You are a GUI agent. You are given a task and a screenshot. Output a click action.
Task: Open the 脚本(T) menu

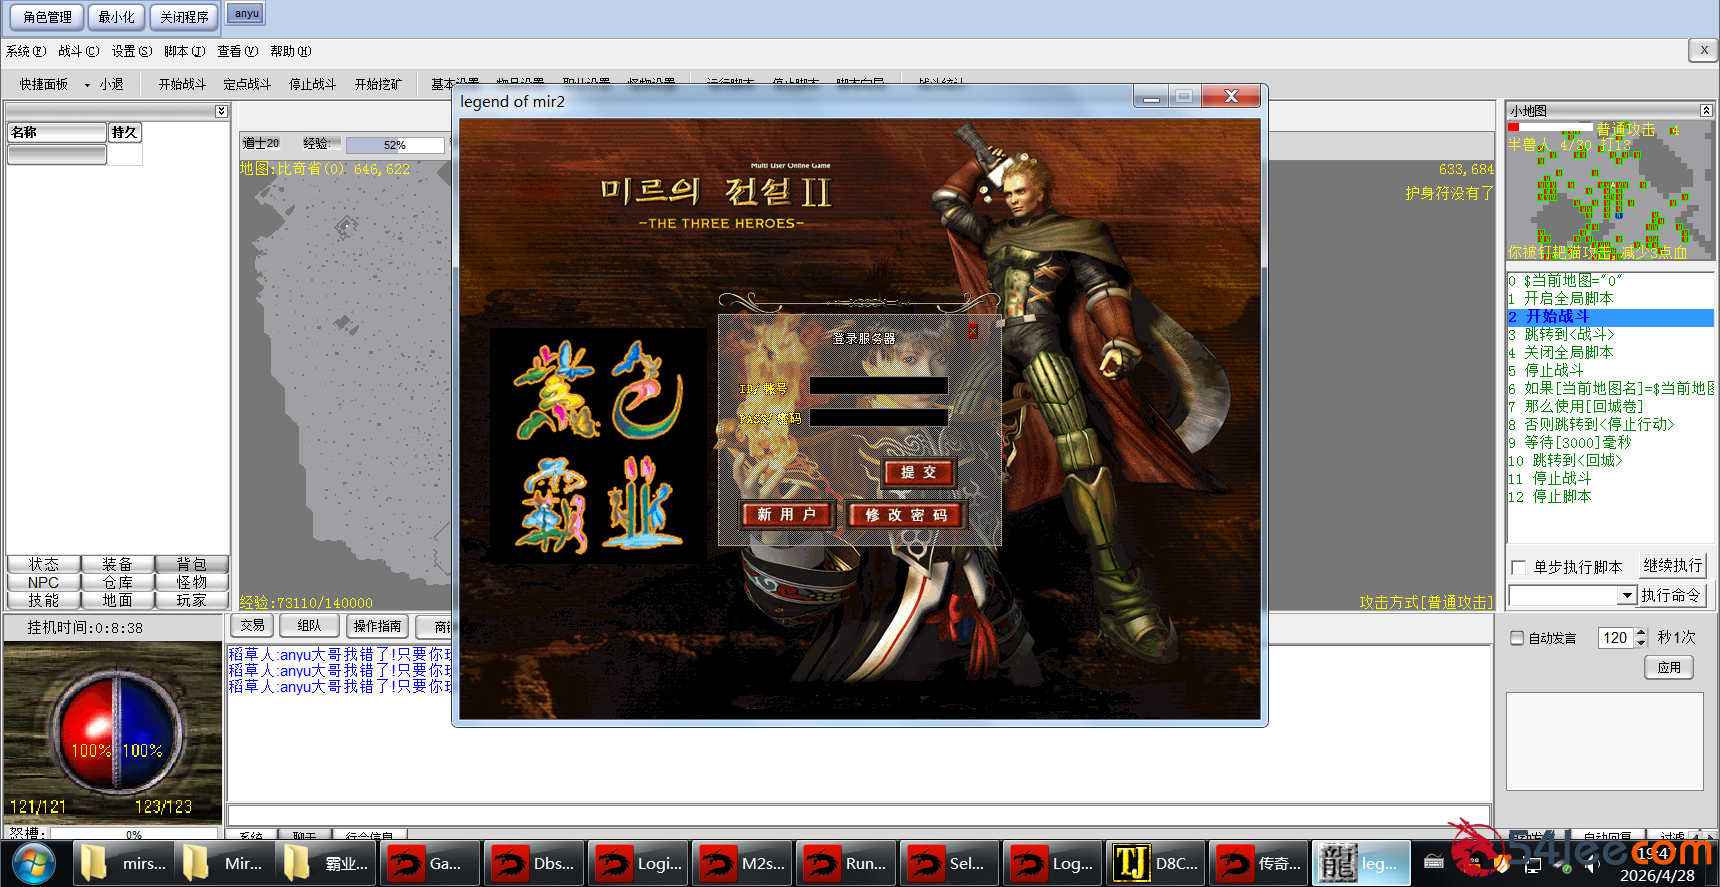pyautogui.click(x=184, y=51)
